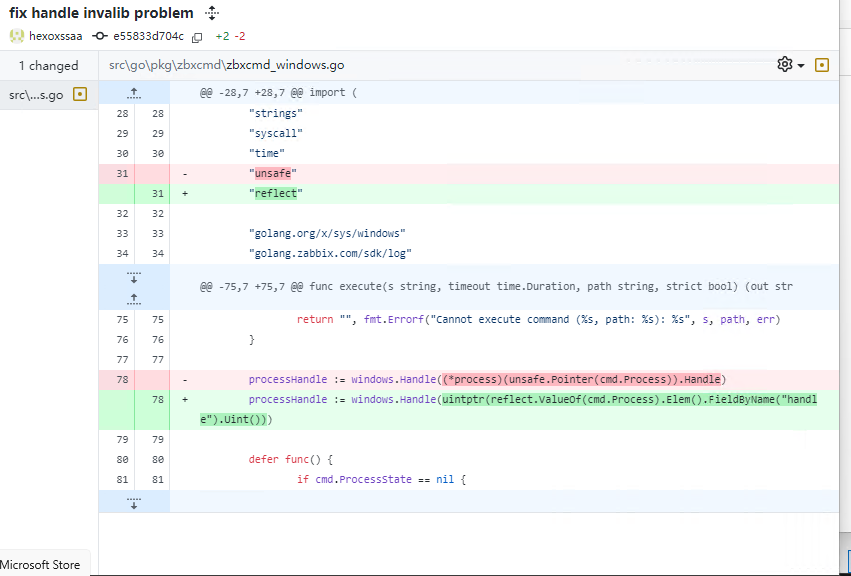Click the commit title 'fix handle invalib problem'
Viewport: 851px width, 576px height.
[x=101, y=13]
